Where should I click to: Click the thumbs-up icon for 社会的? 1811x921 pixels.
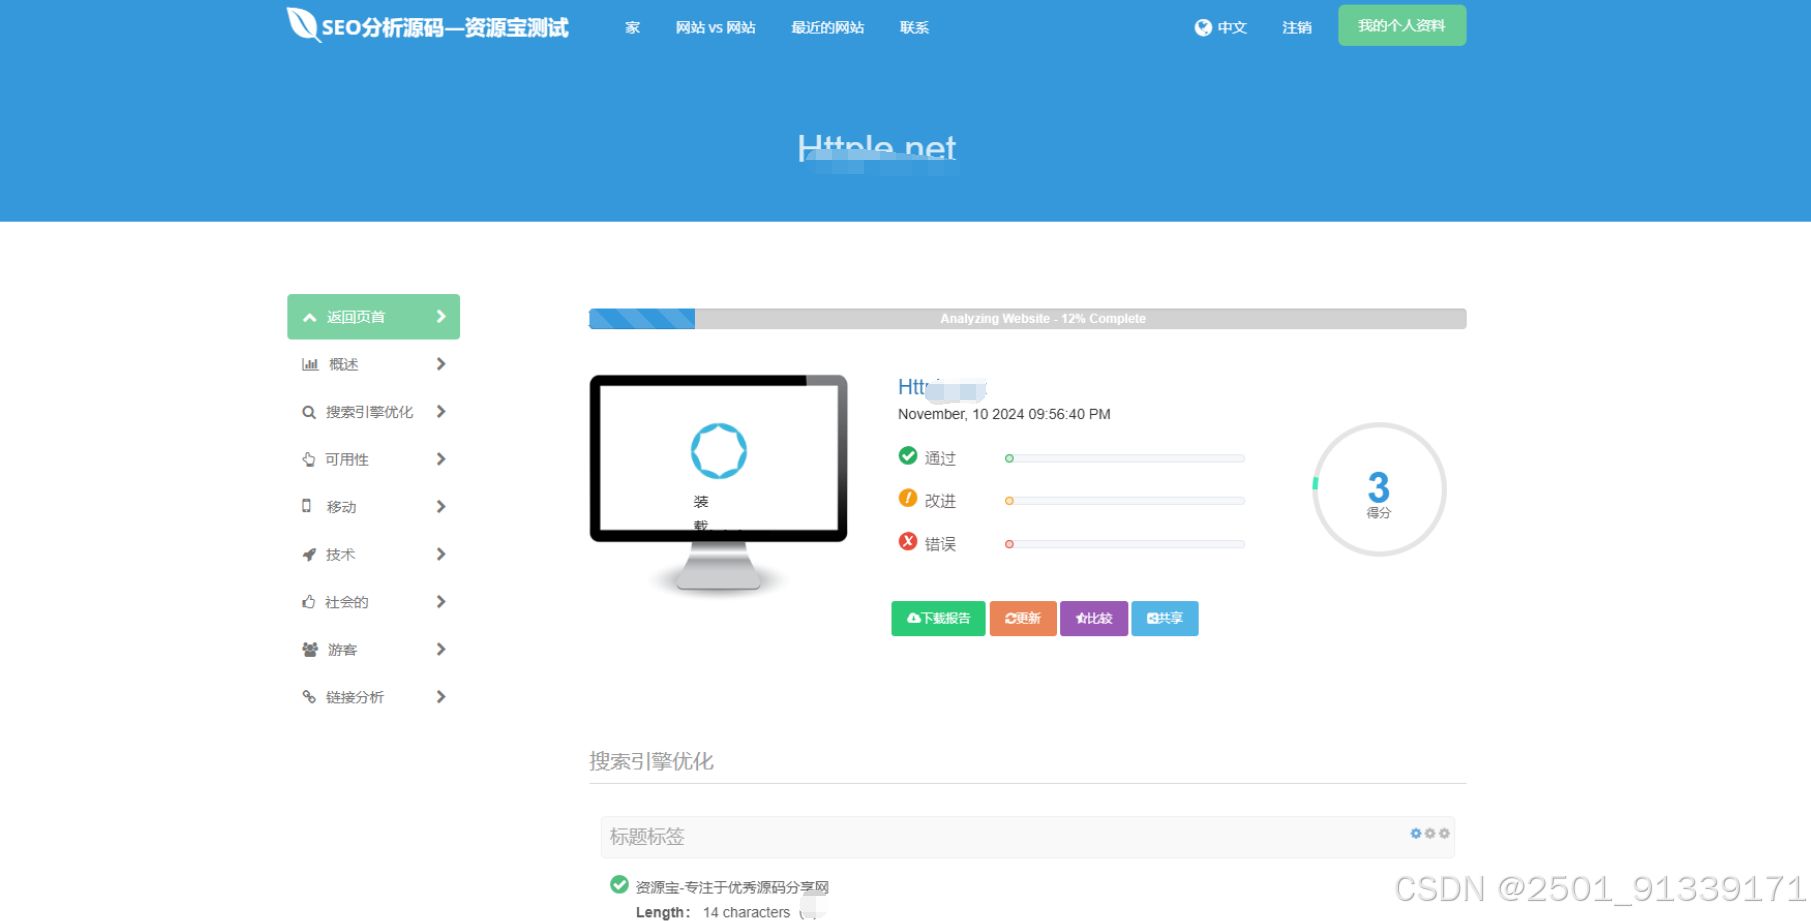(x=308, y=601)
